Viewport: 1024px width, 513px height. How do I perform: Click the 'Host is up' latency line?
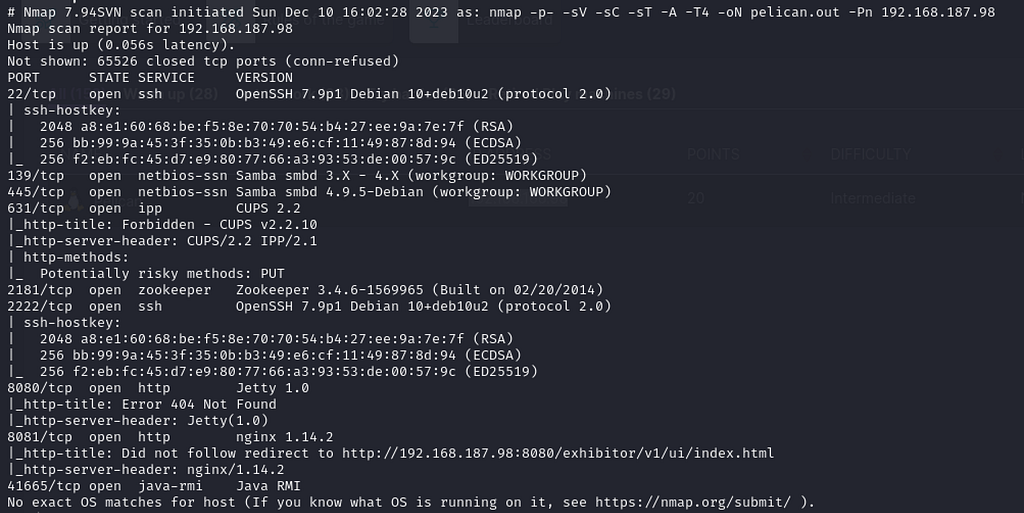[121, 44]
